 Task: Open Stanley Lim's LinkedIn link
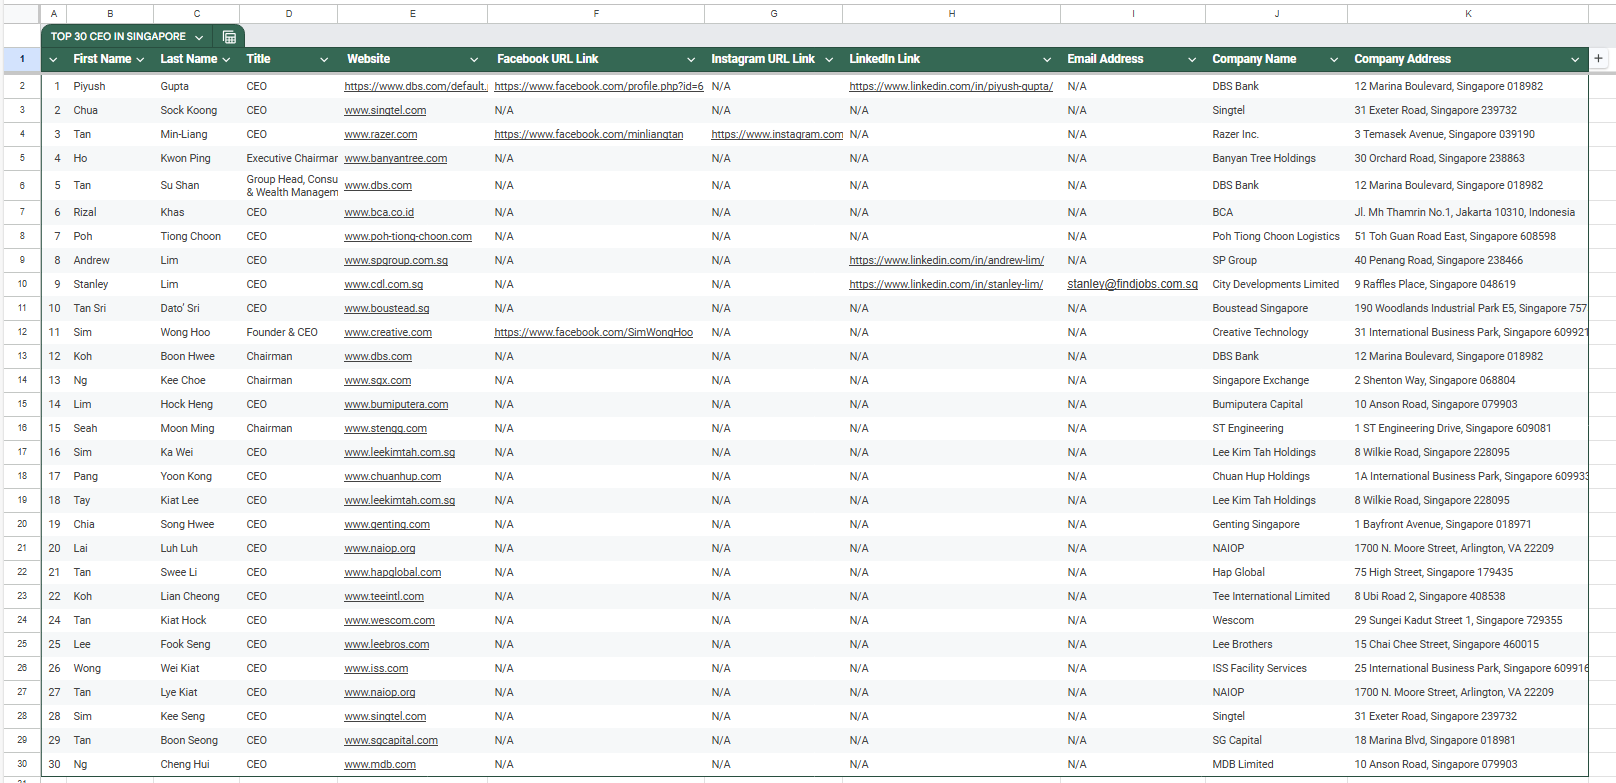click(x=946, y=285)
